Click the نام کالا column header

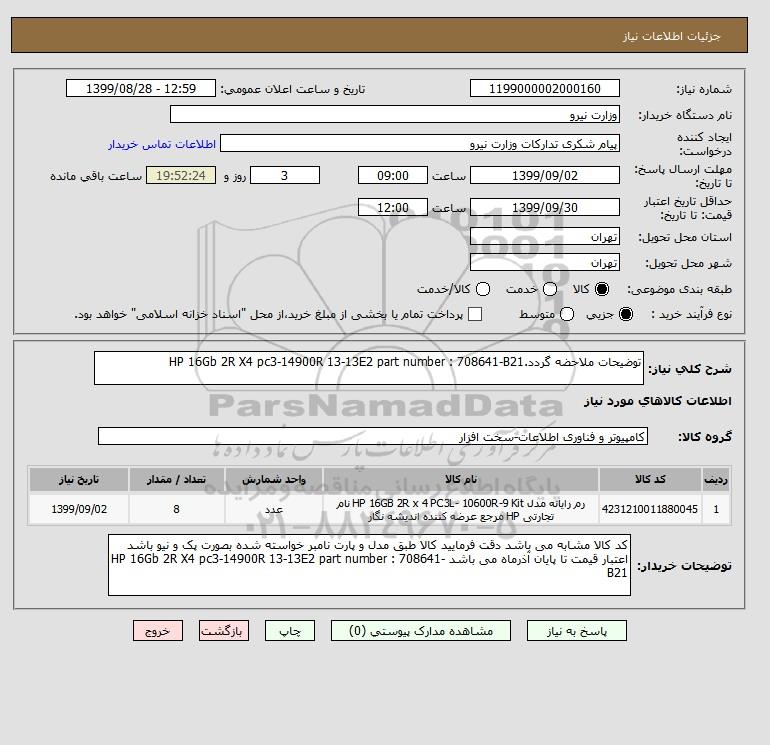coord(461,479)
